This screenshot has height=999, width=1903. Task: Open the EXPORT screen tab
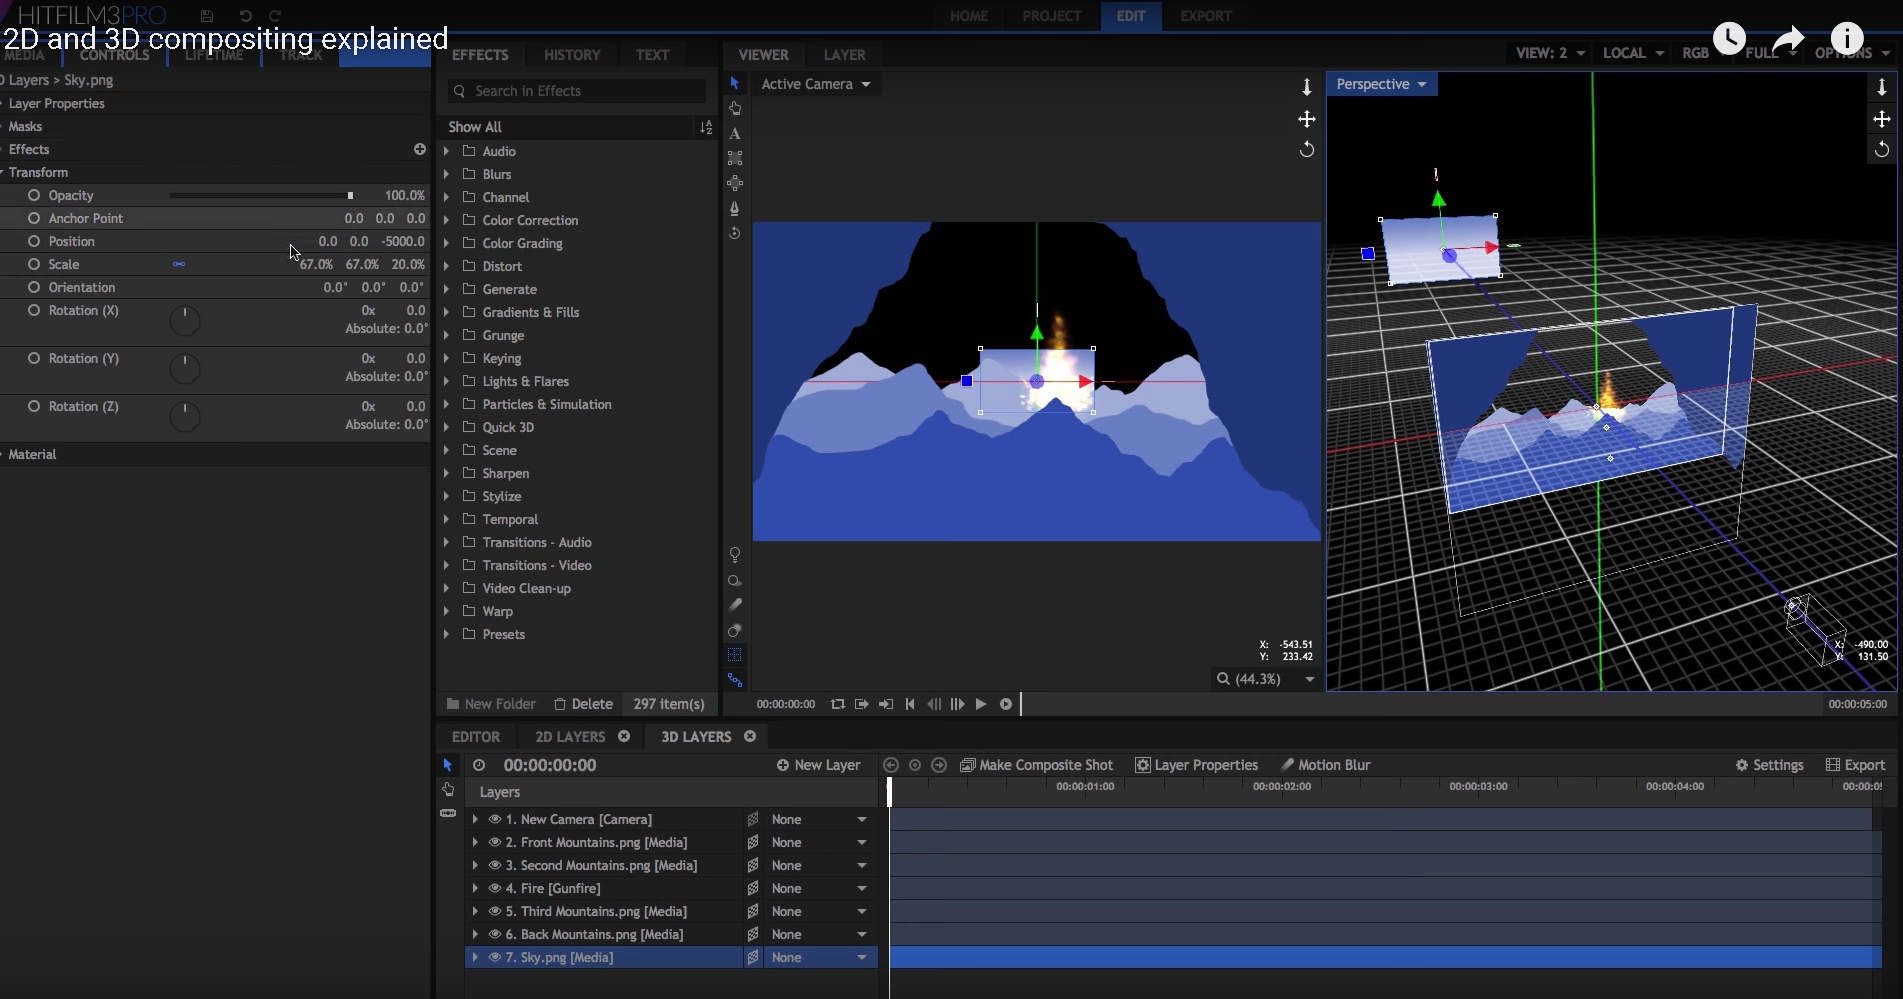coord(1205,16)
